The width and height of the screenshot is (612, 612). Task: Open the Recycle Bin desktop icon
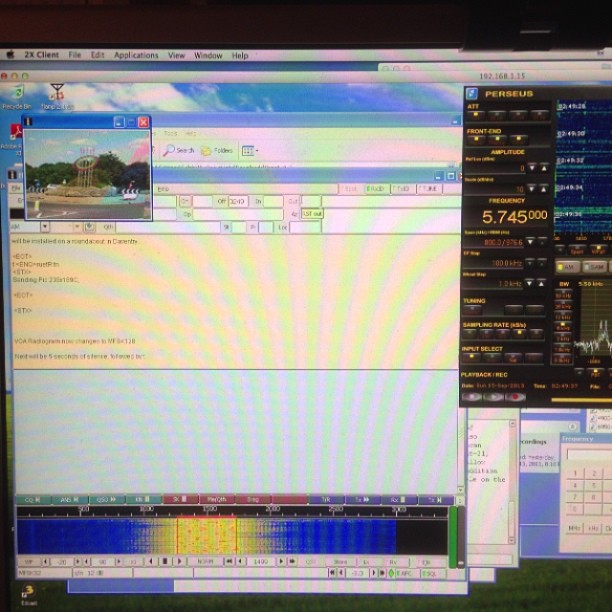pyautogui.click(x=16, y=94)
